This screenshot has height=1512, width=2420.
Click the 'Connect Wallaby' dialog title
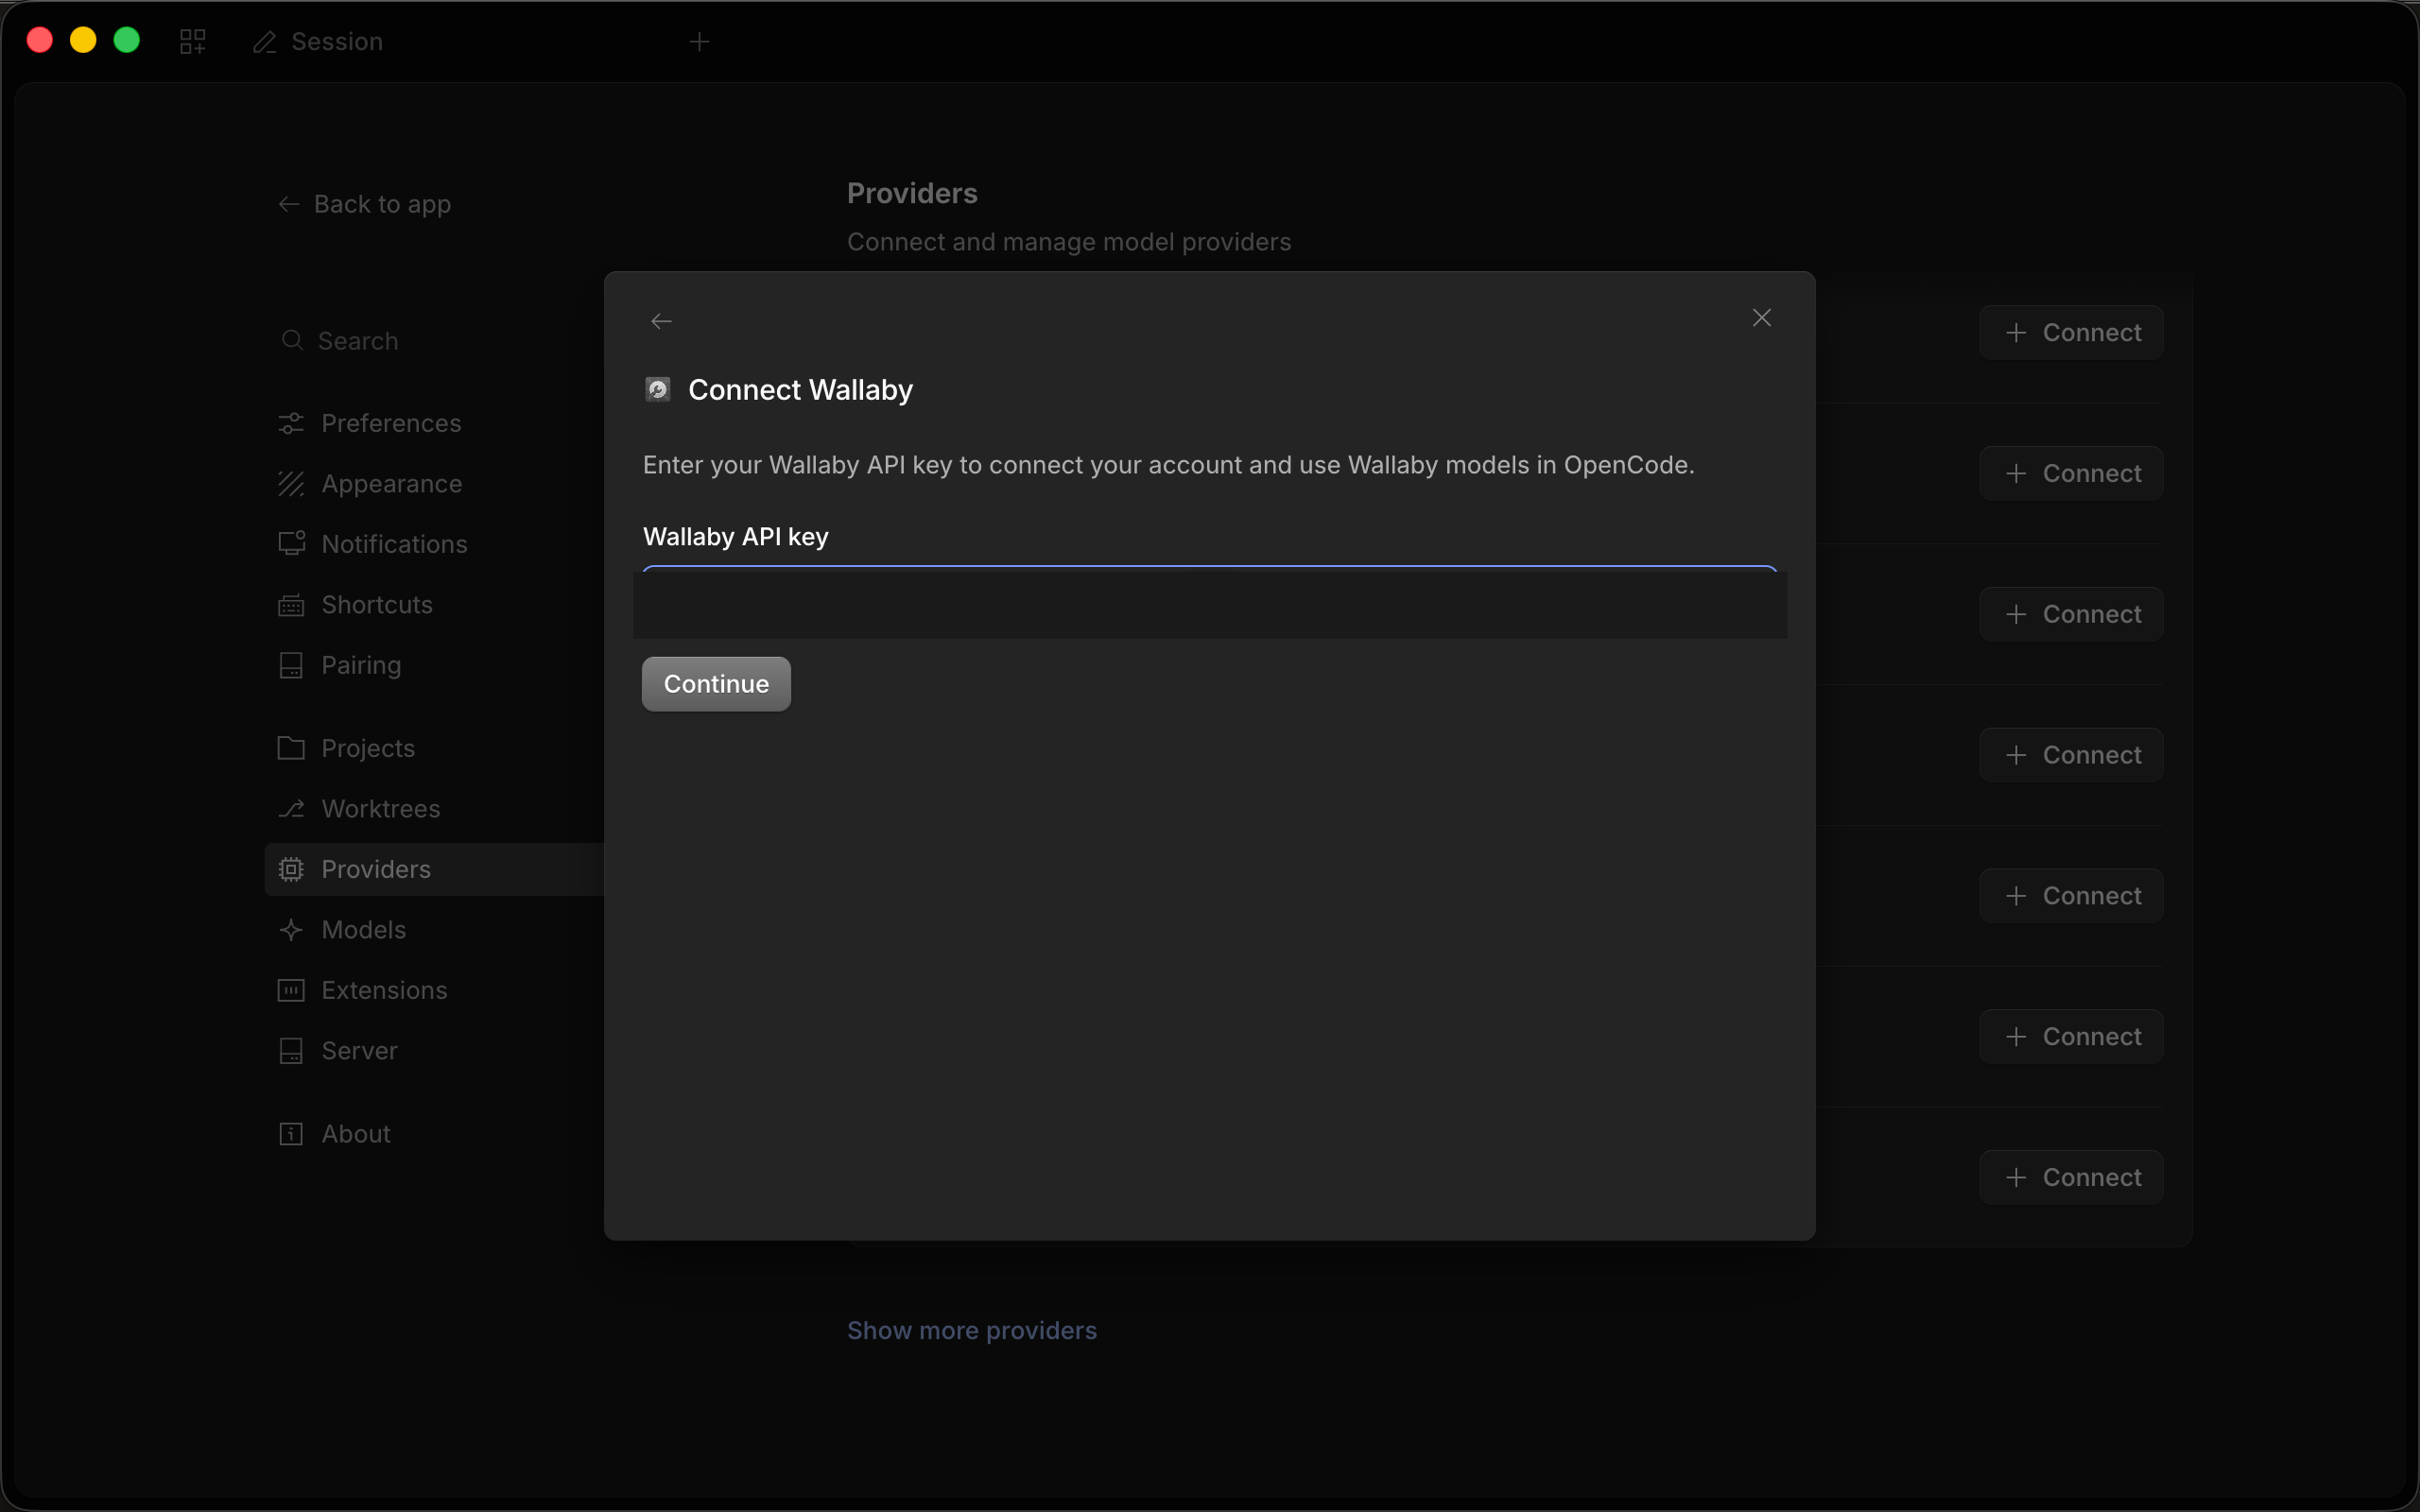(800, 390)
